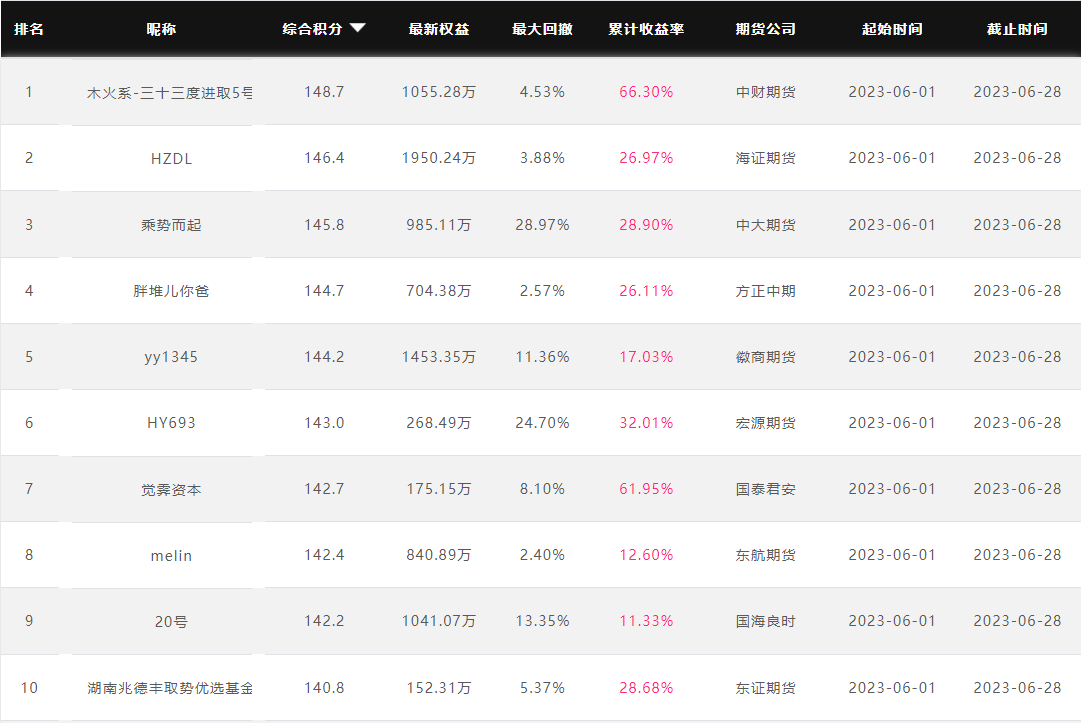Screen dimensions: 1081x723
Task: Open nickname yy1345
Action: (x=172, y=357)
